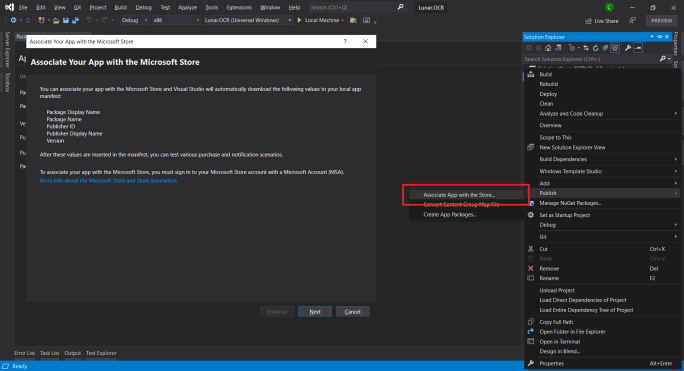The height and width of the screenshot is (371, 684).
Task: Close the Associate Your App dialog
Action: click(x=365, y=41)
